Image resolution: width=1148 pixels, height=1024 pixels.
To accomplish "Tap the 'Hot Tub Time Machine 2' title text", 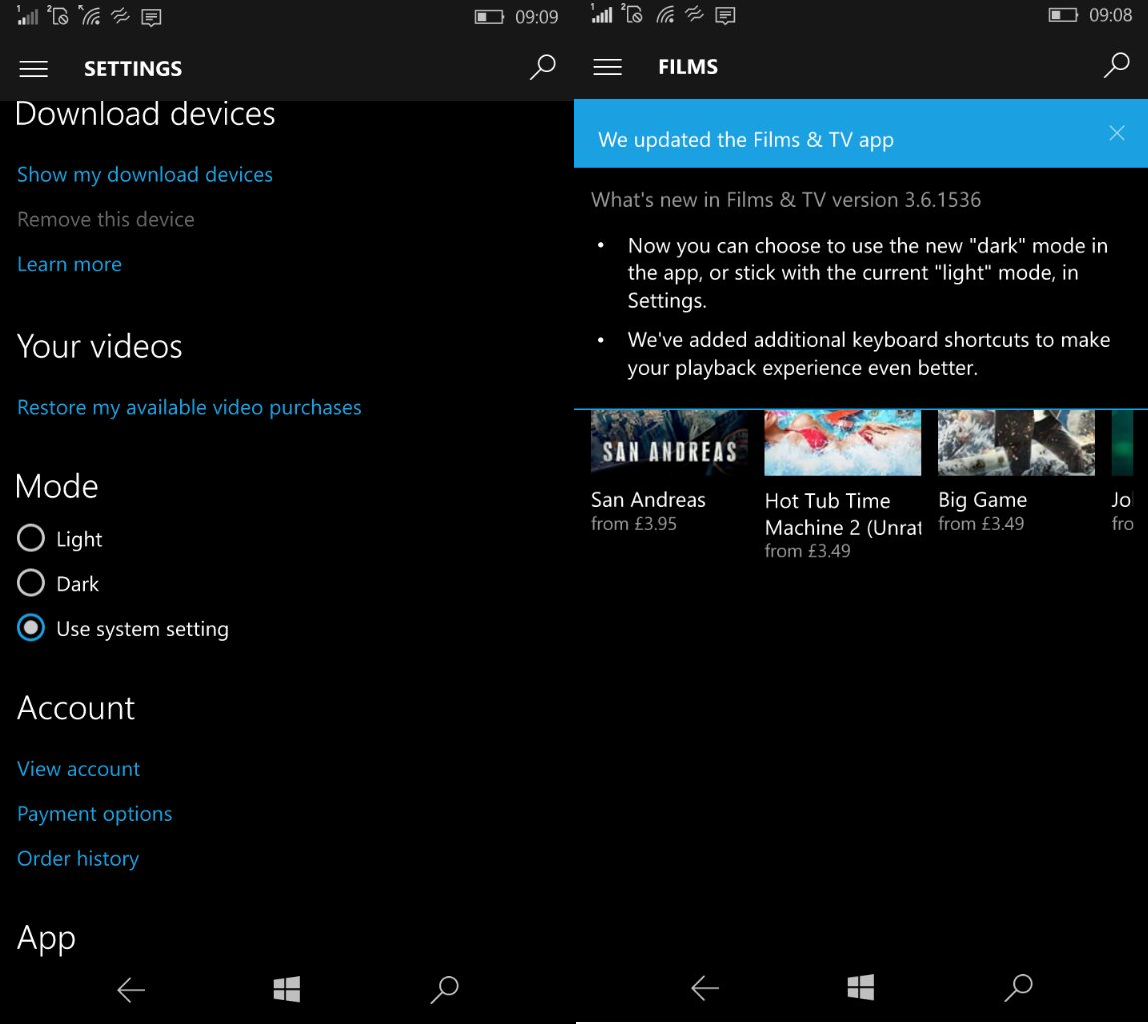I will (x=843, y=514).
